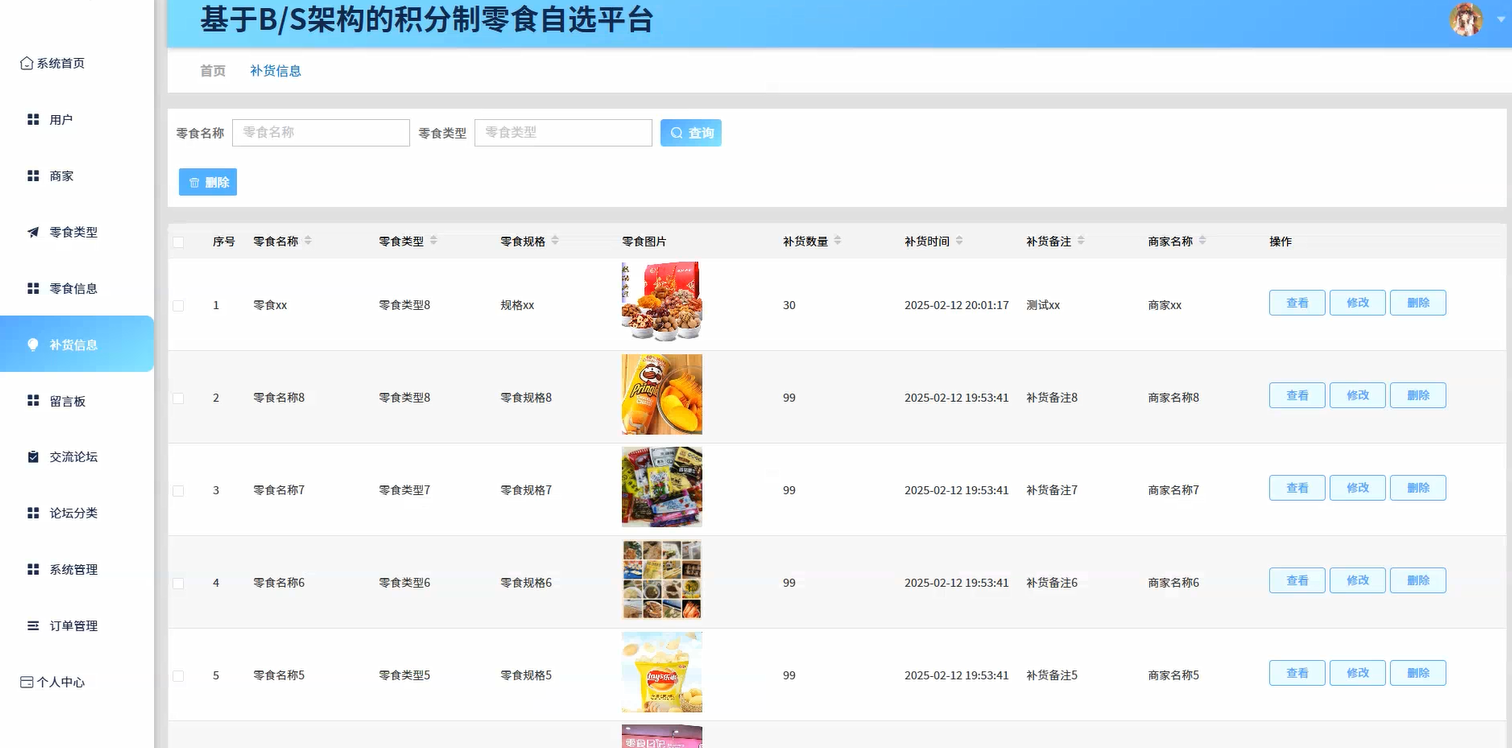The image size is (1512, 748).
Task: Check the checkbox for row 零食xx
Action: 178,304
